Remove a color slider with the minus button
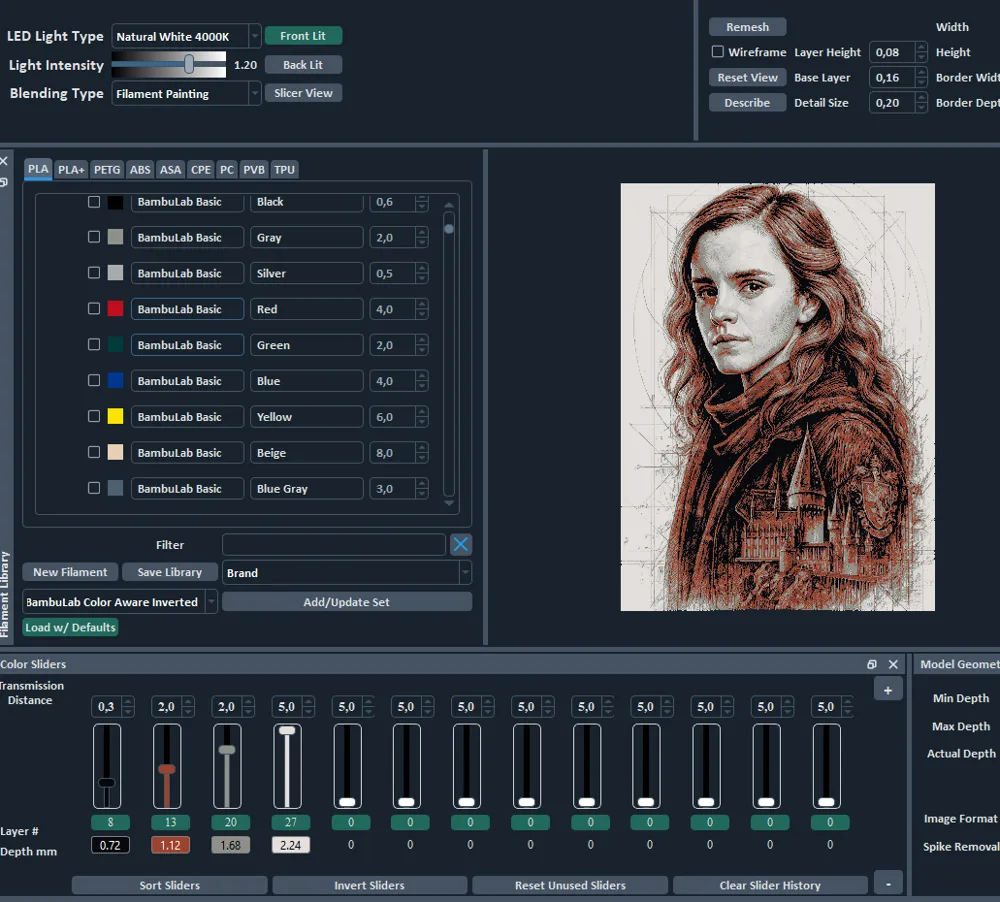The image size is (1000, 902). [x=888, y=884]
